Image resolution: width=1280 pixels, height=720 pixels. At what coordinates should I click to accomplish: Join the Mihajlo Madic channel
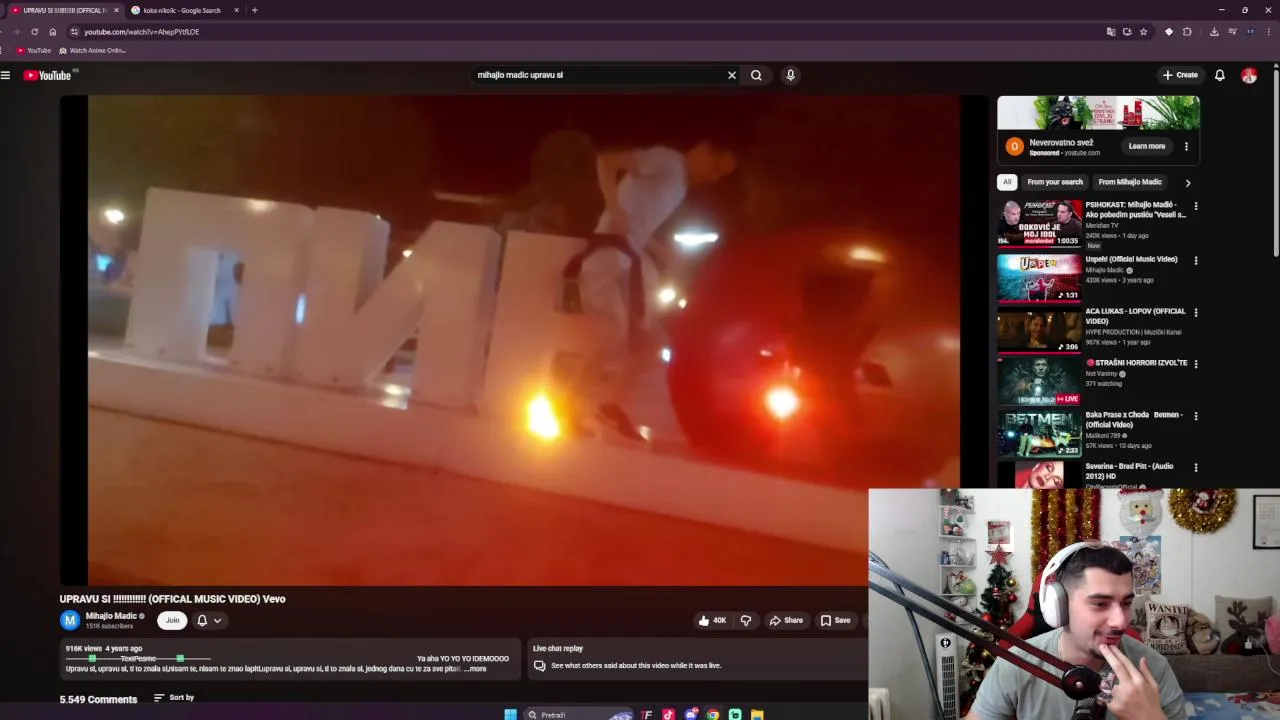coord(172,620)
